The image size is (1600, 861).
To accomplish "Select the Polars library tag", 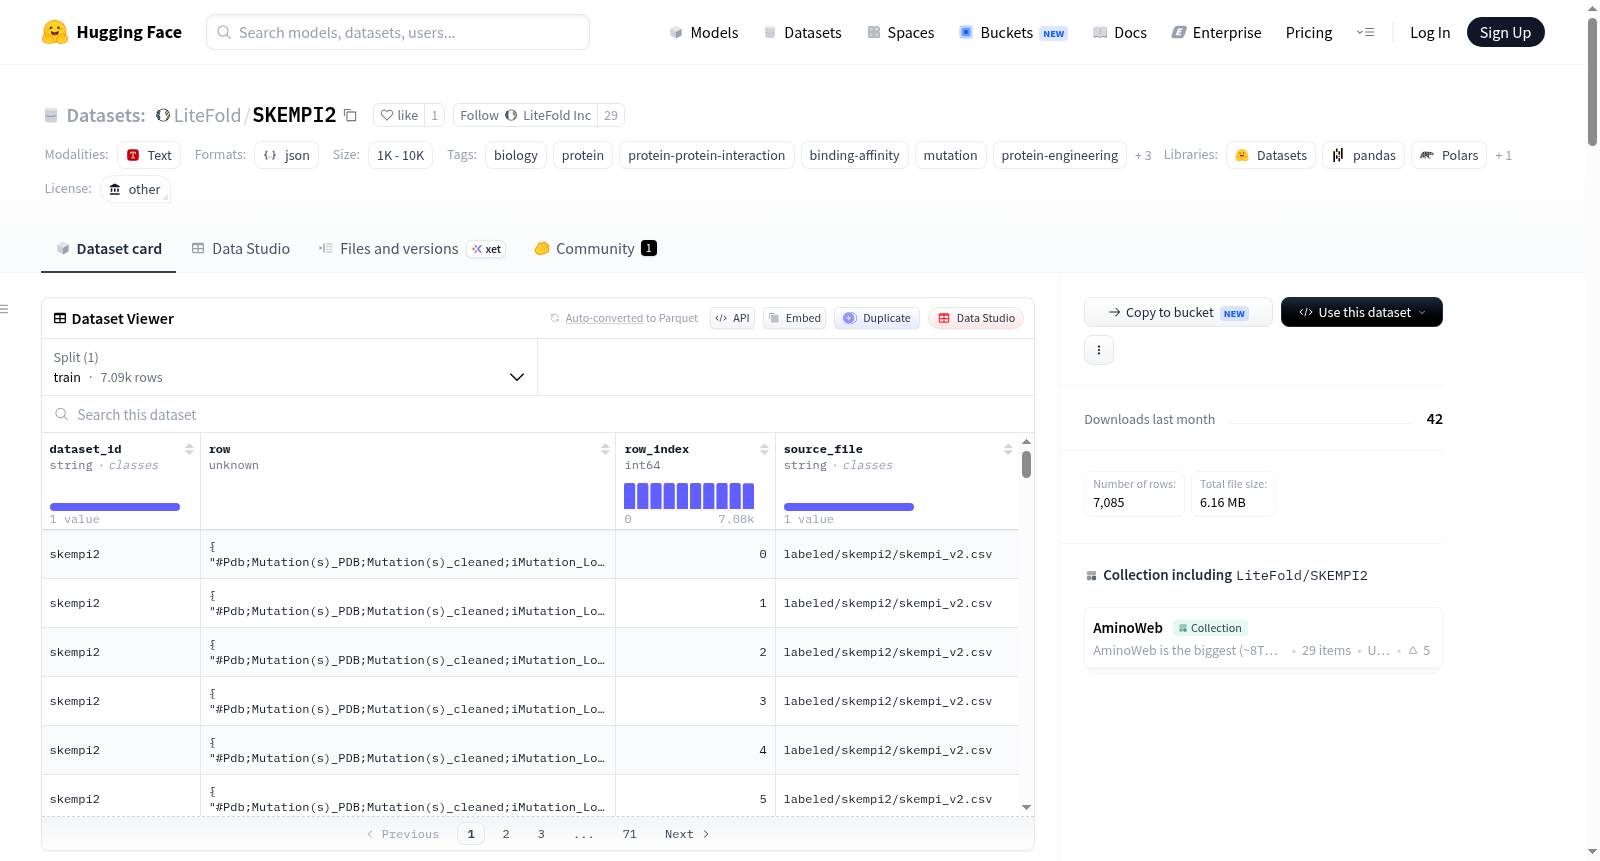I will [x=1449, y=155].
